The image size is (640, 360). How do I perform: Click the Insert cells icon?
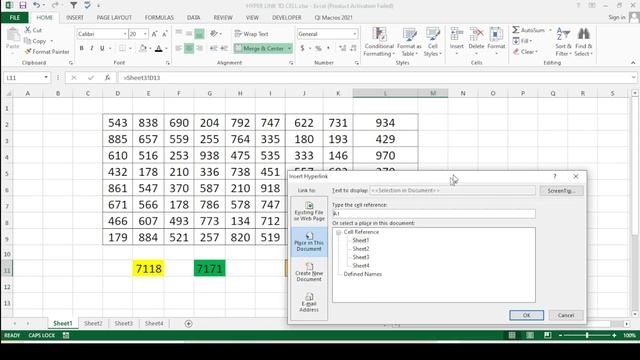pyautogui.click(x=457, y=35)
